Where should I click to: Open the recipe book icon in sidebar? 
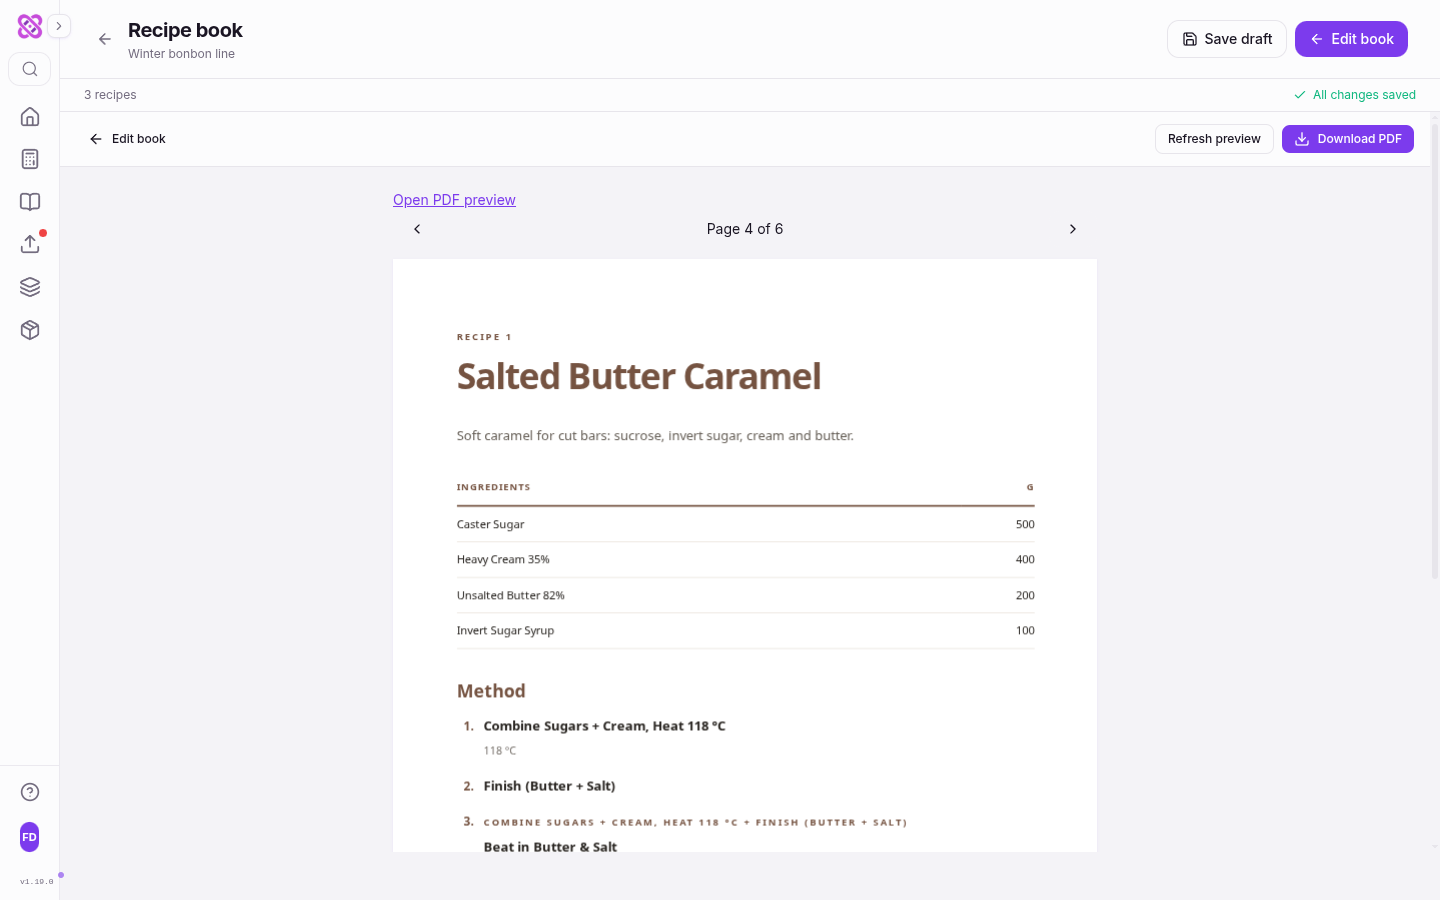[30, 202]
